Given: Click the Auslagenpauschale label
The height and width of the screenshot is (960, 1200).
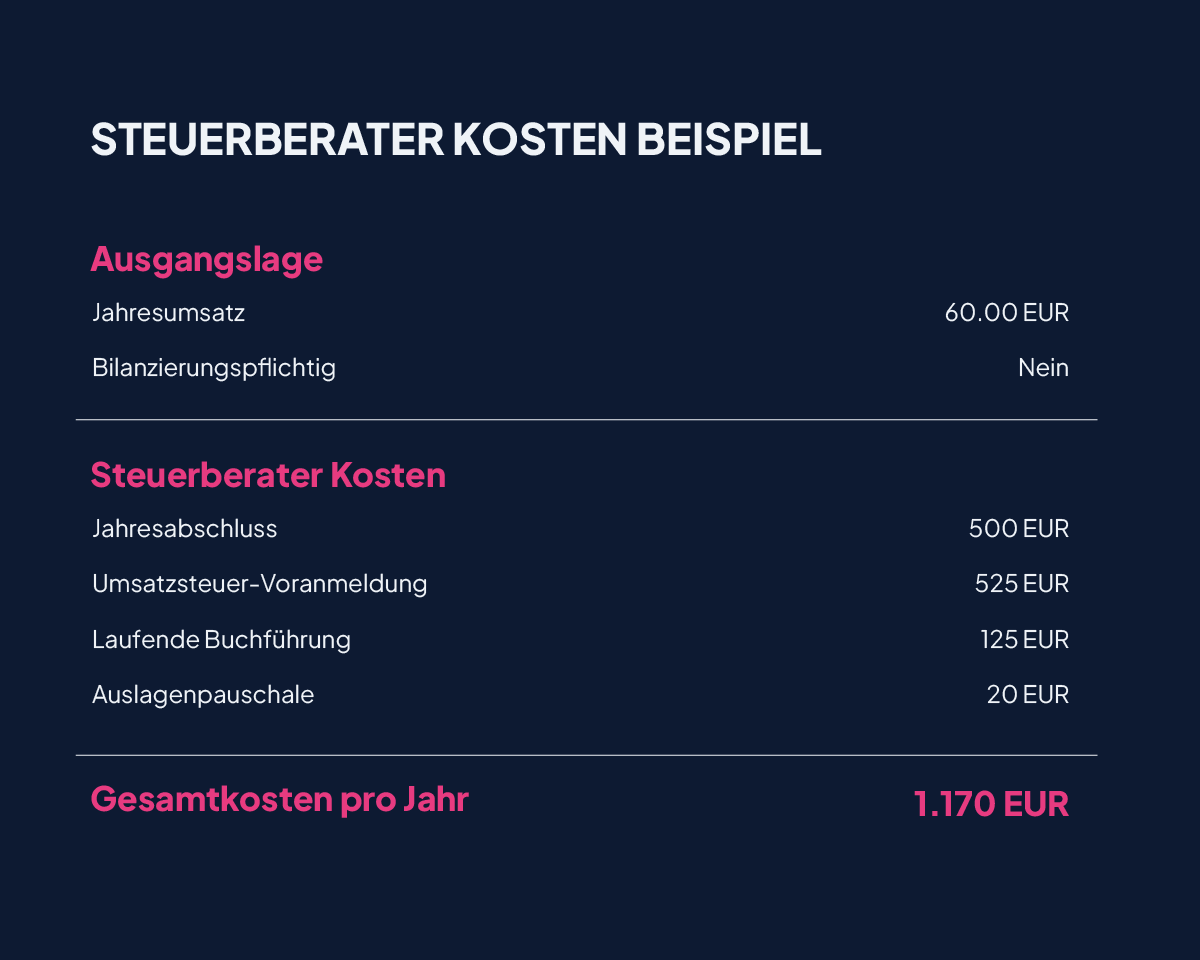Looking at the screenshot, I should 202,694.
